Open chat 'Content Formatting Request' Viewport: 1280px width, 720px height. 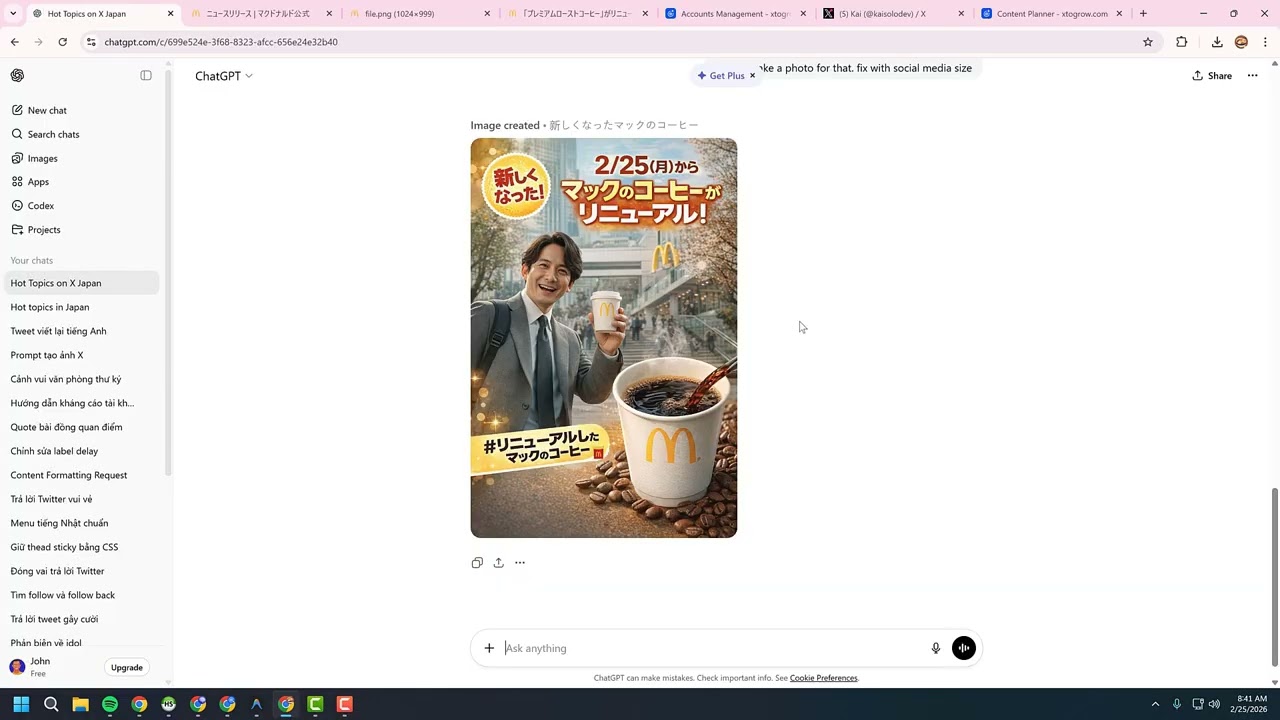[82, 475]
